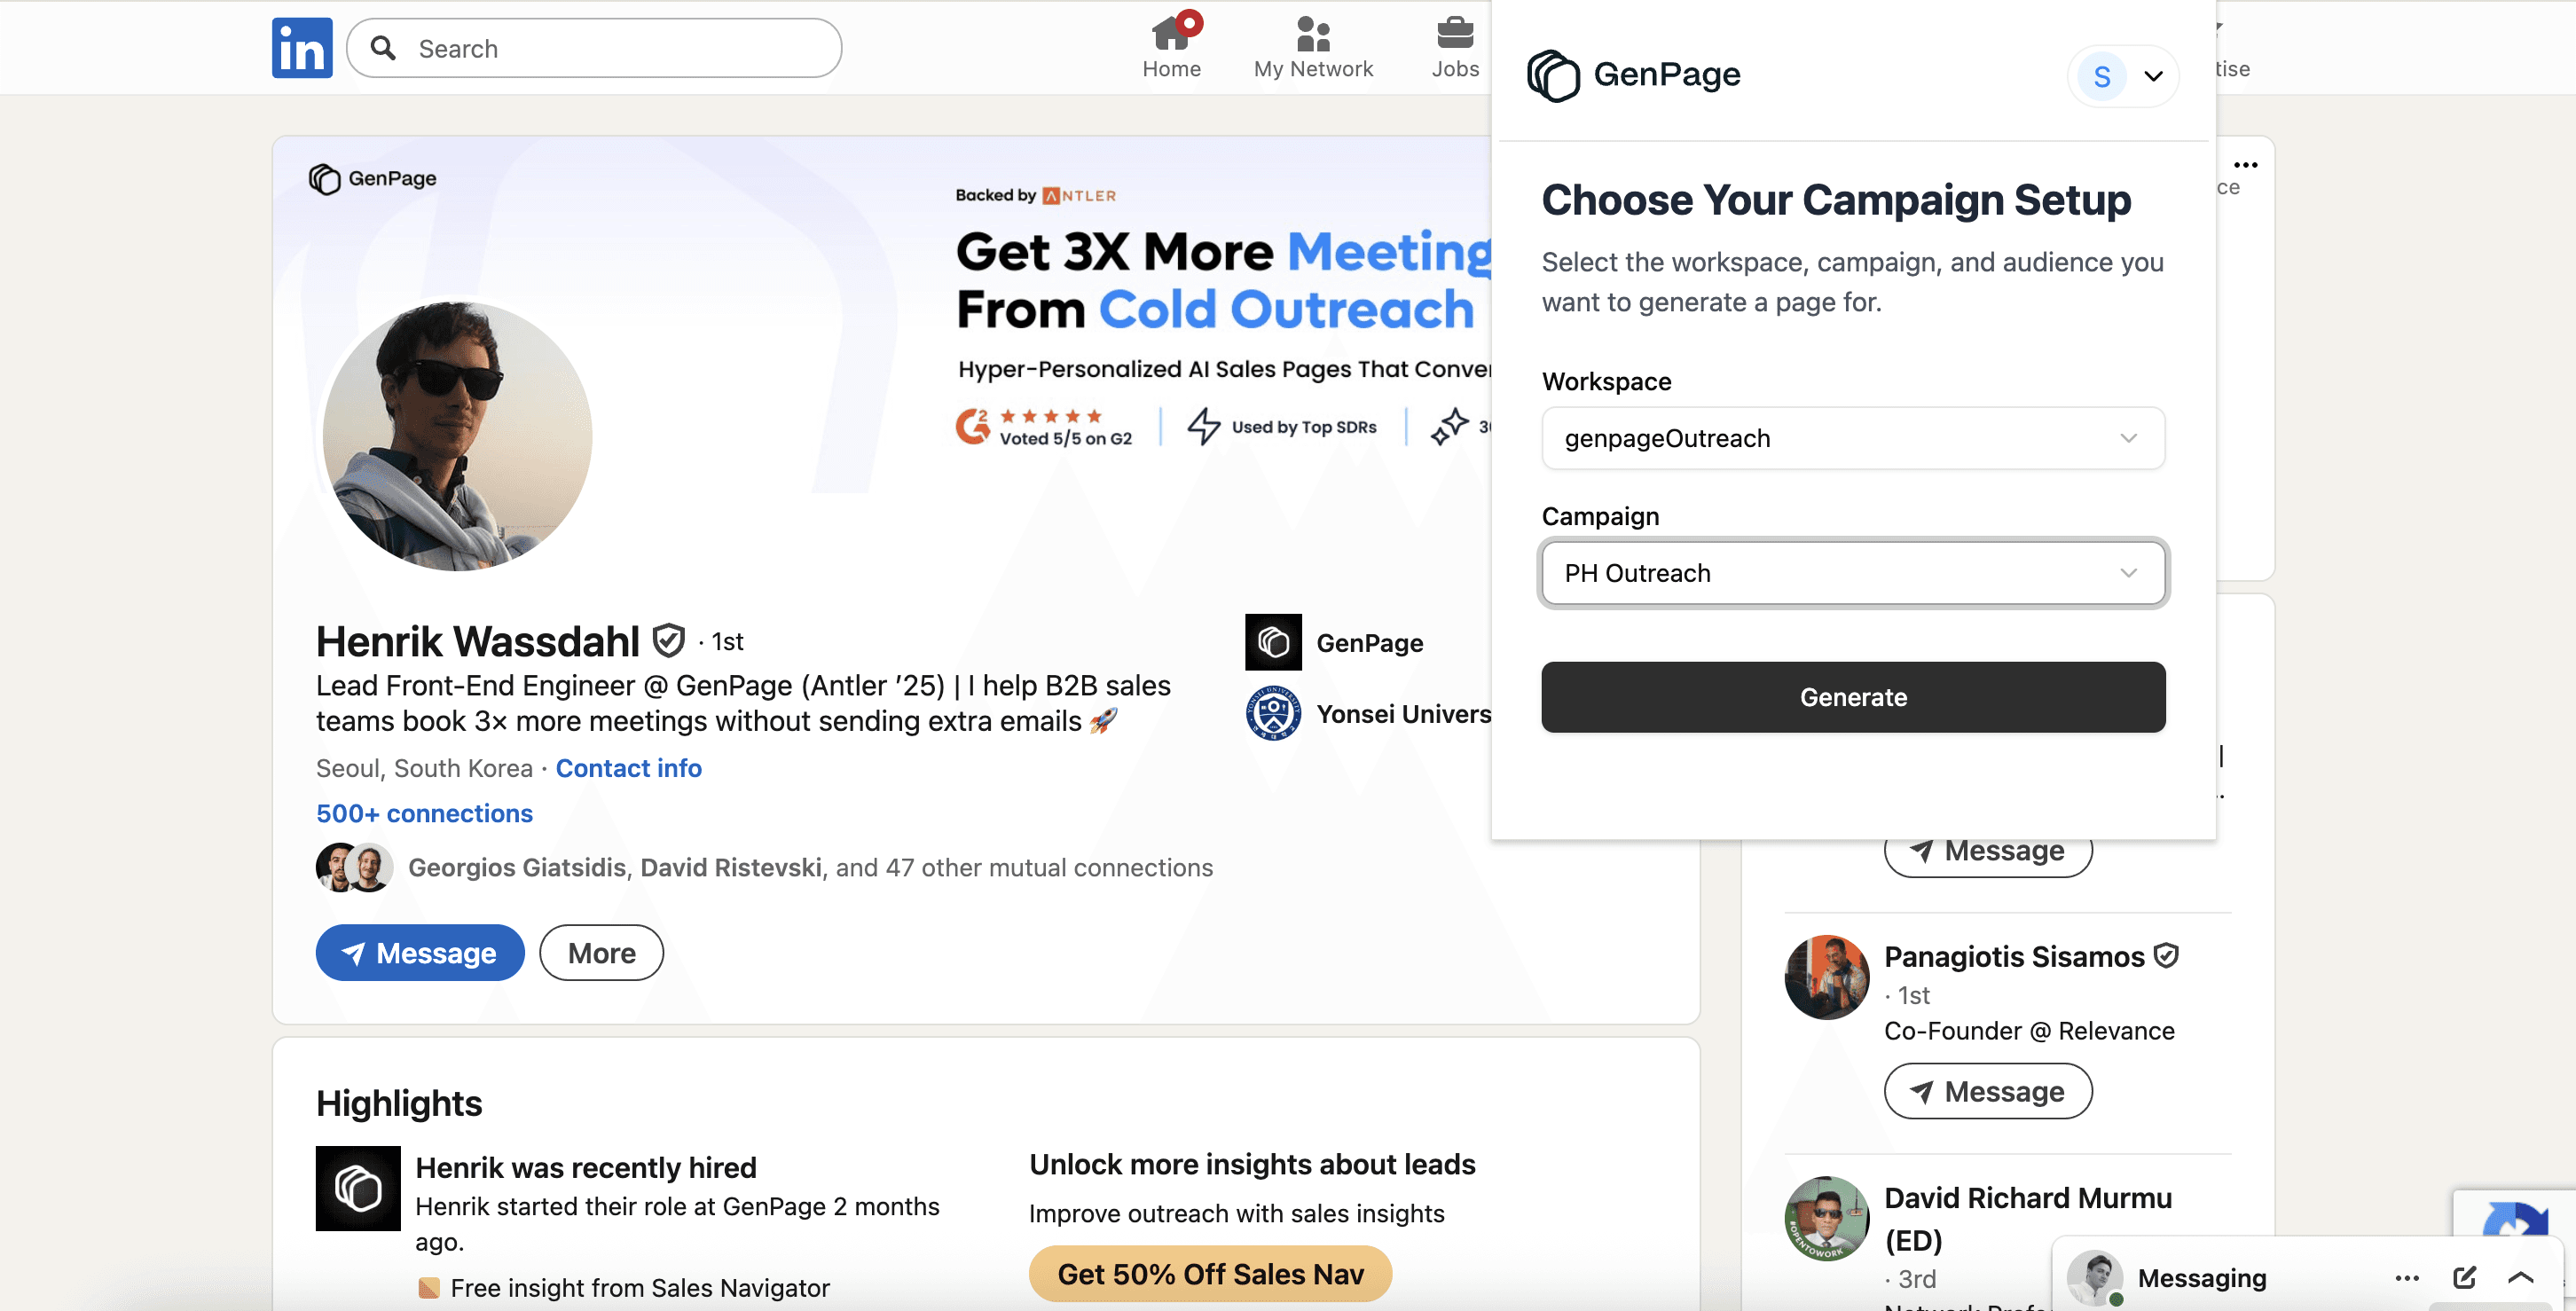Message Henrik Wassdahl

pyautogui.click(x=420, y=952)
